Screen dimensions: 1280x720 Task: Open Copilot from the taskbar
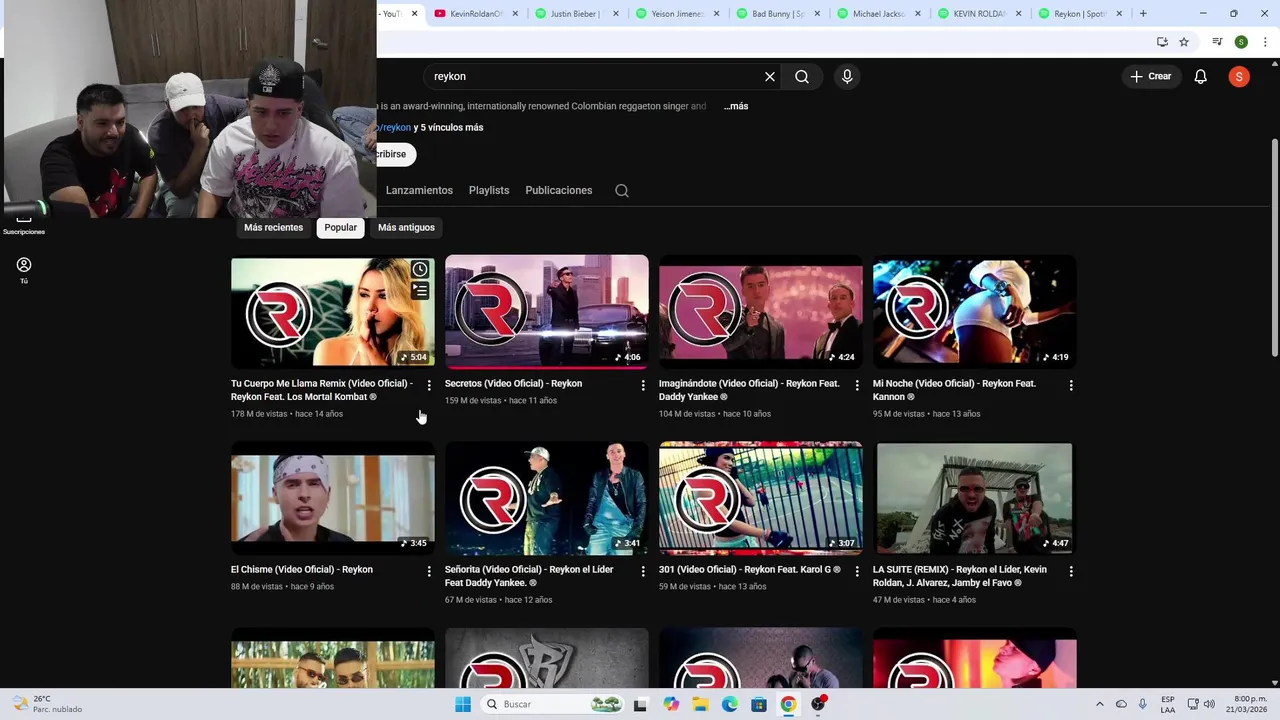click(x=671, y=704)
